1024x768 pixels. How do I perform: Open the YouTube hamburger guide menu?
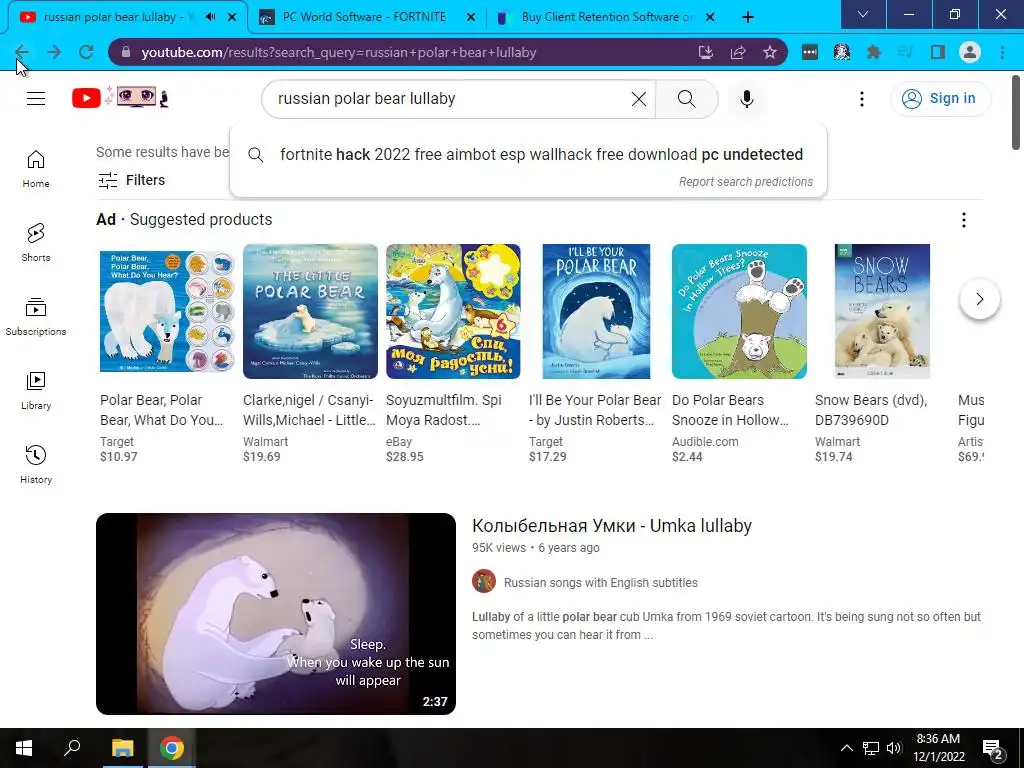coord(36,99)
